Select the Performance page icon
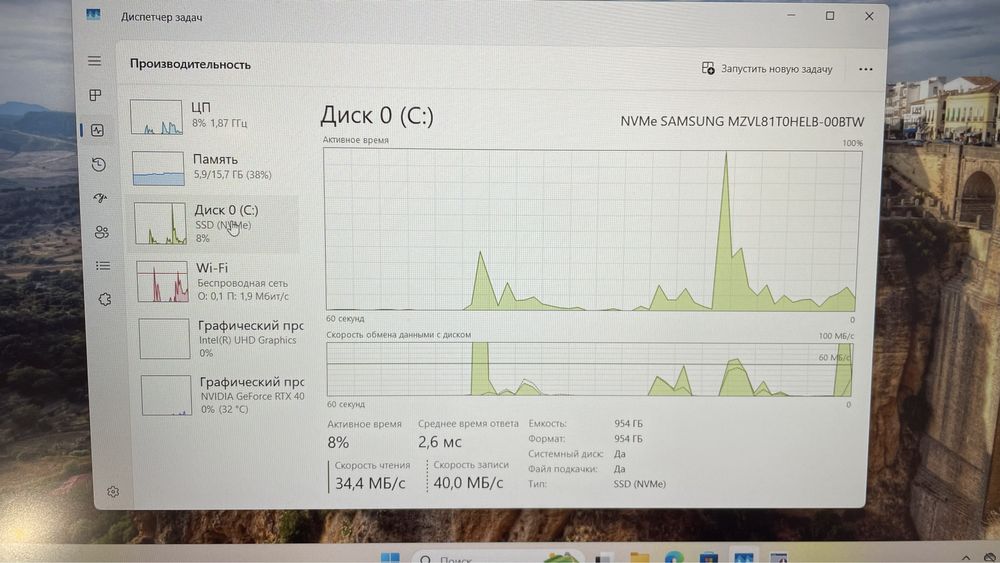The height and width of the screenshot is (563, 1000). (x=98, y=130)
